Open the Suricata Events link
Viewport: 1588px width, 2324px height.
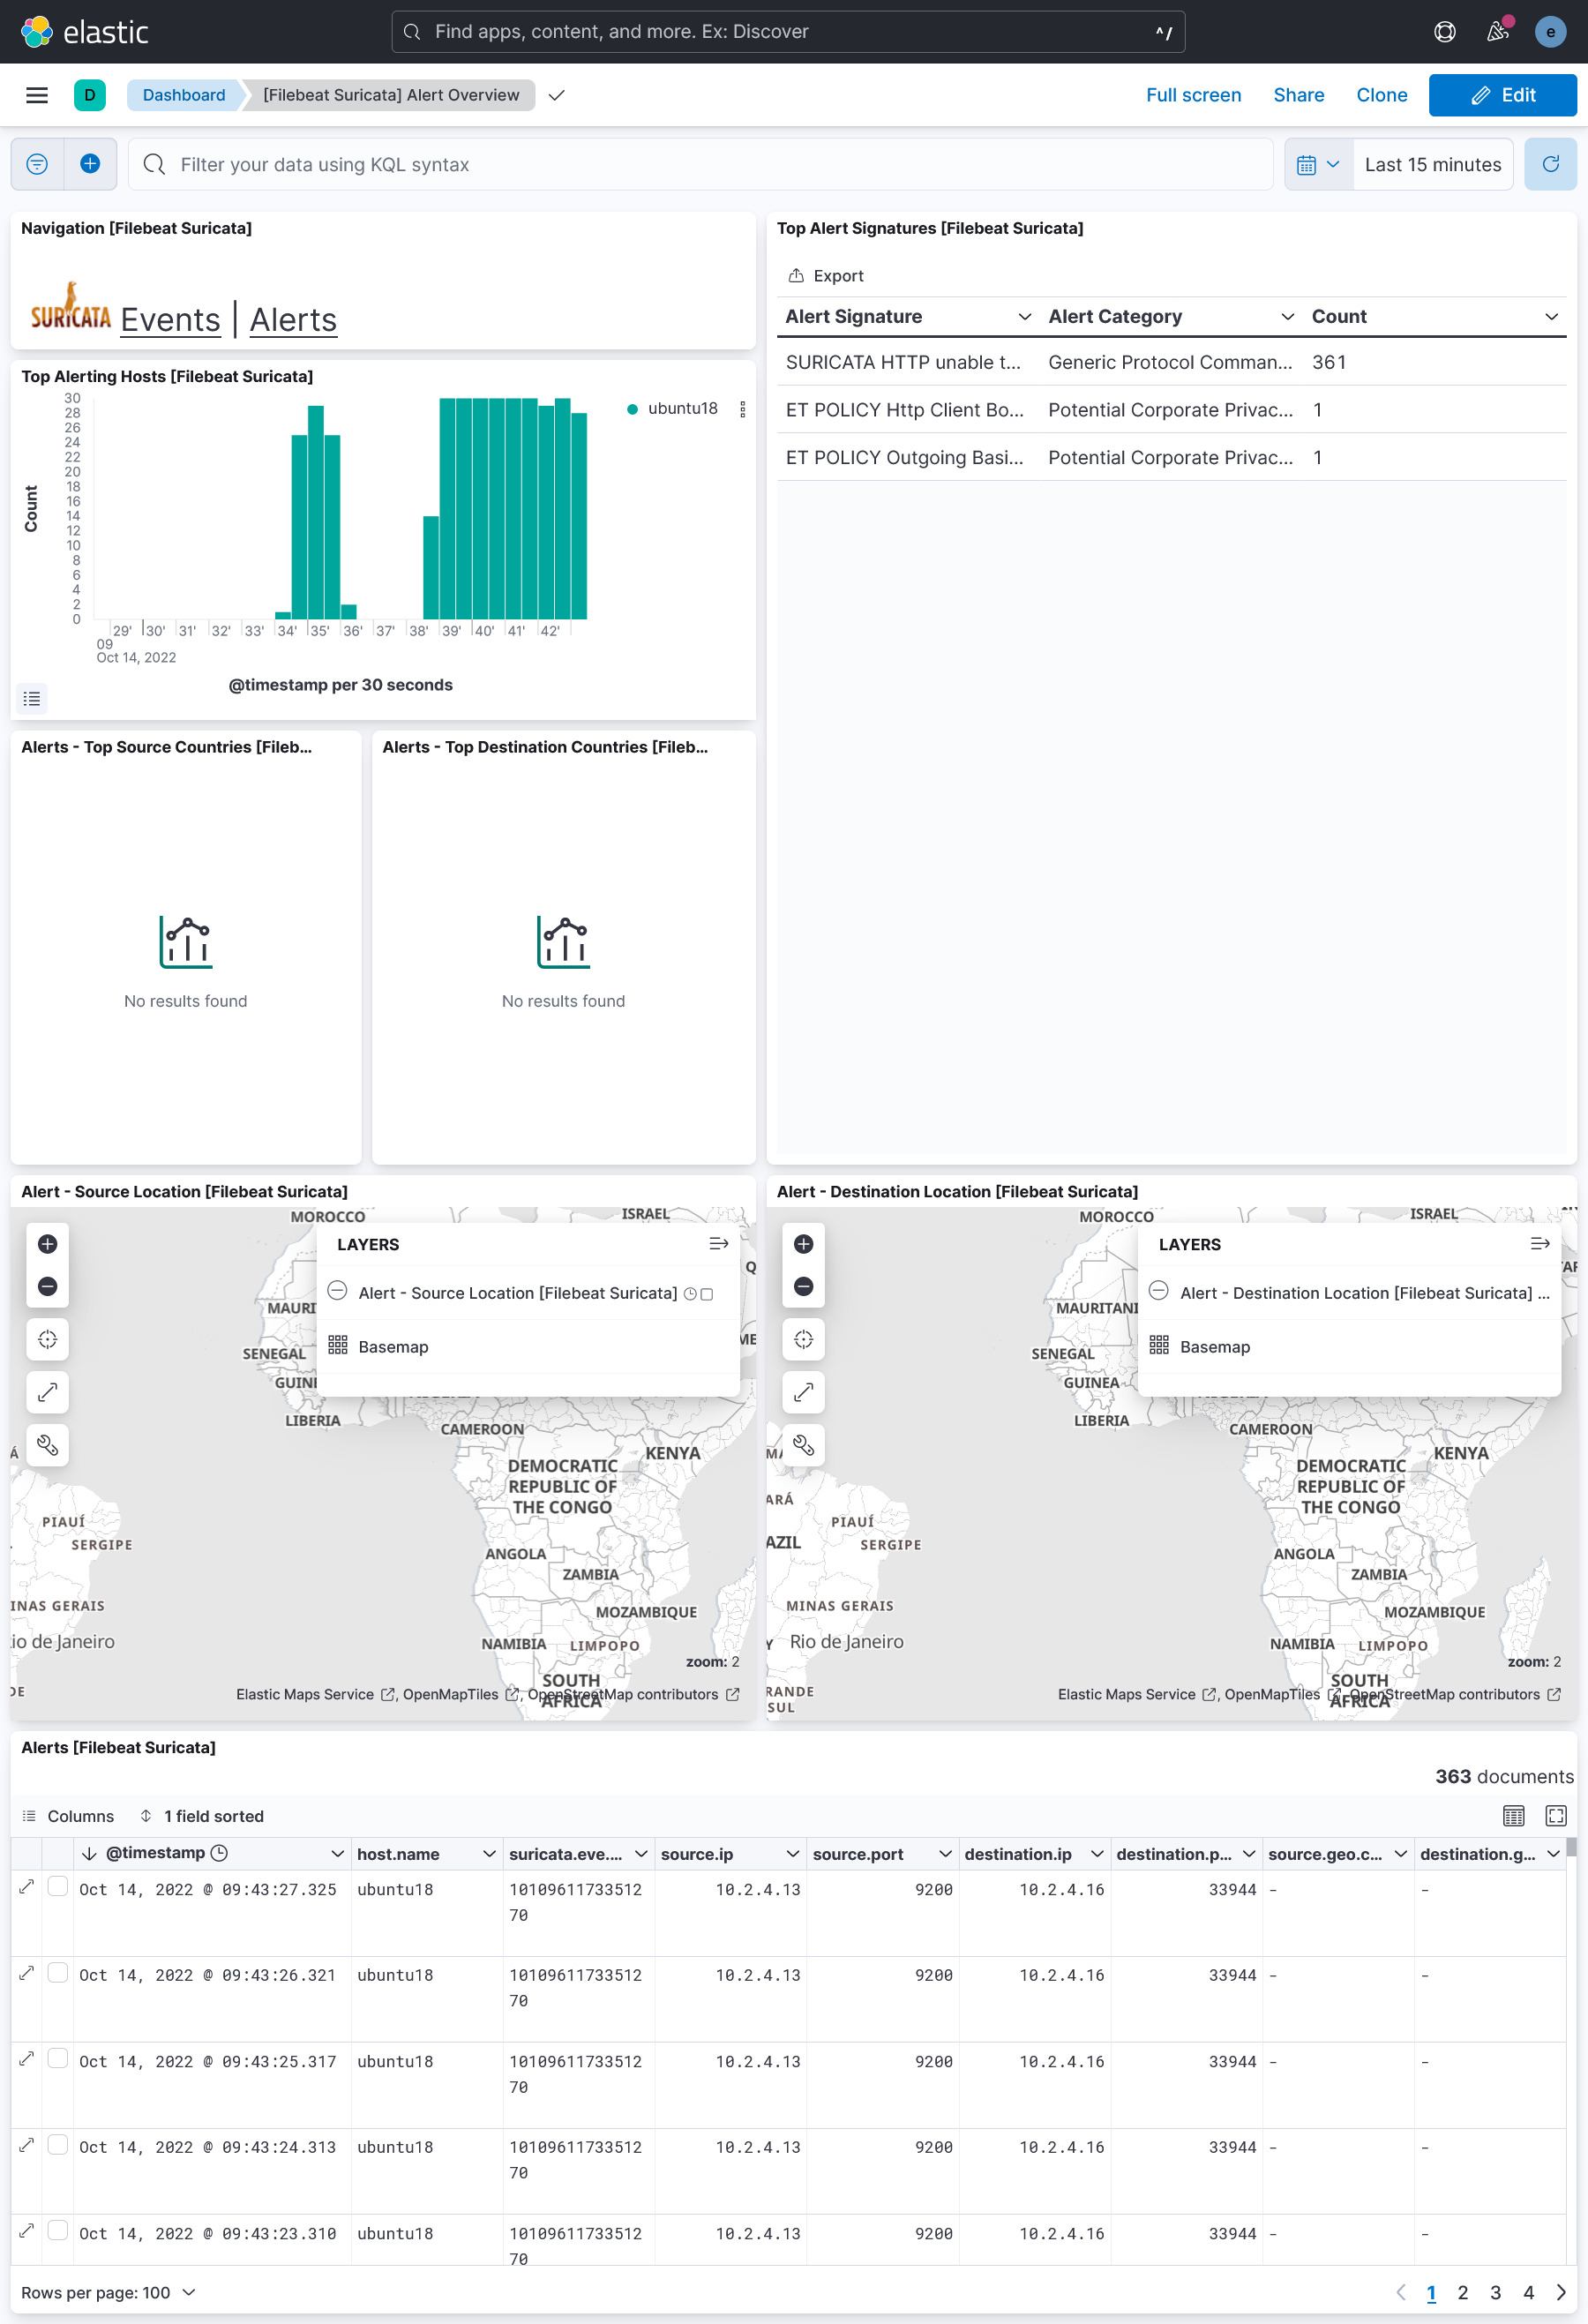click(x=170, y=320)
